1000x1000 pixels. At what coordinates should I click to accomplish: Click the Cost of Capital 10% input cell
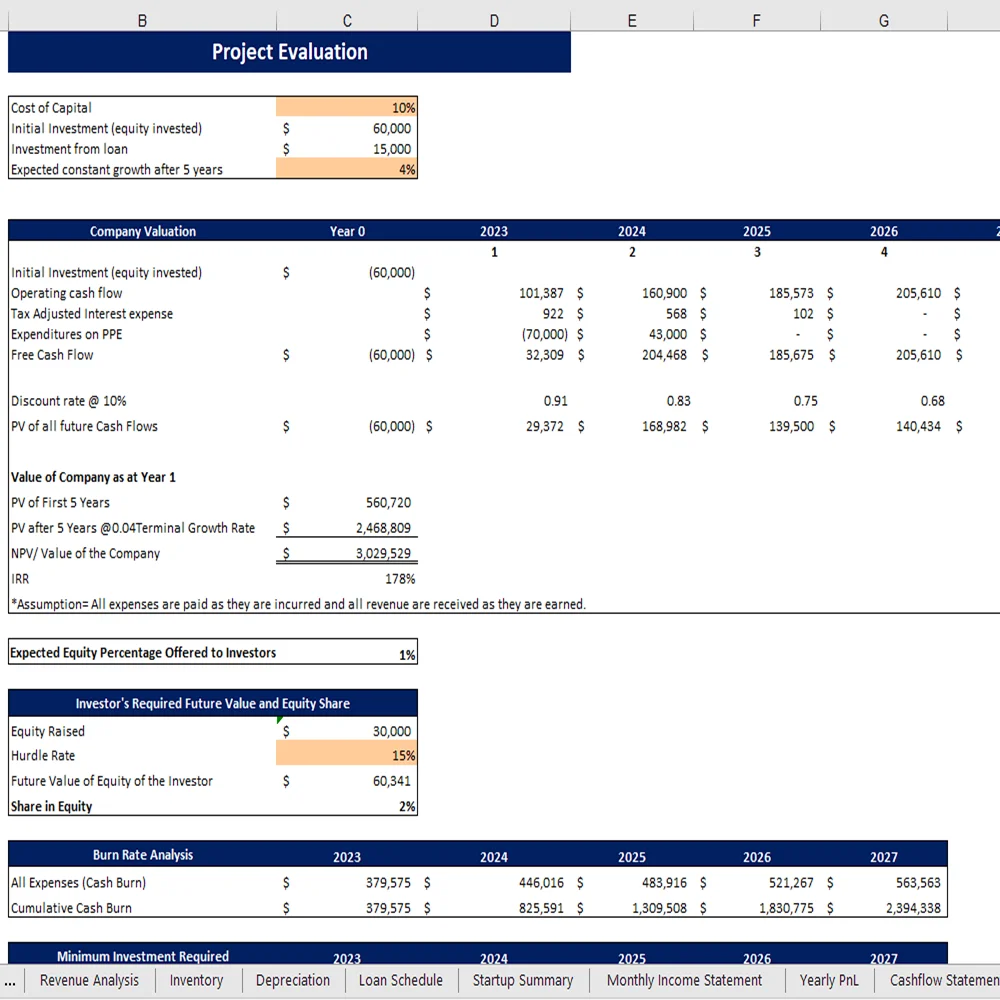pyautogui.click(x=347, y=108)
